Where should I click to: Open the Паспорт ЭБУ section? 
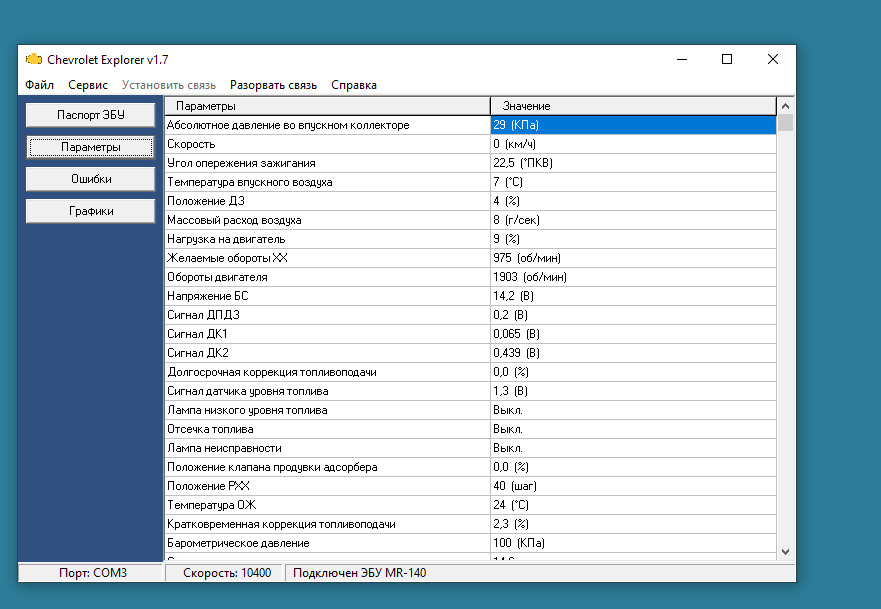(90, 115)
